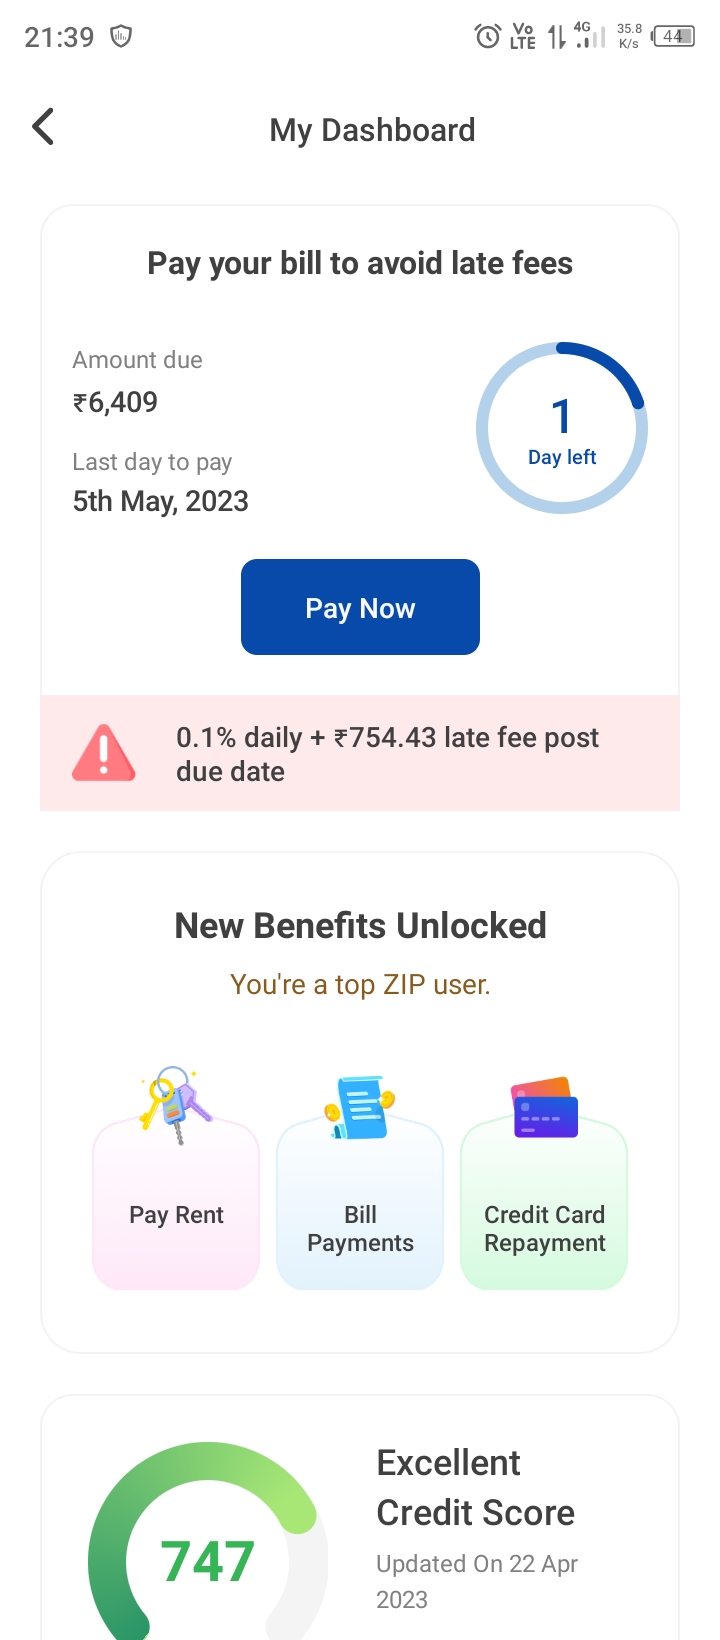Tap the battery indicator icon
This screenshot has height=1640, width=720.
tap(673, 37)
